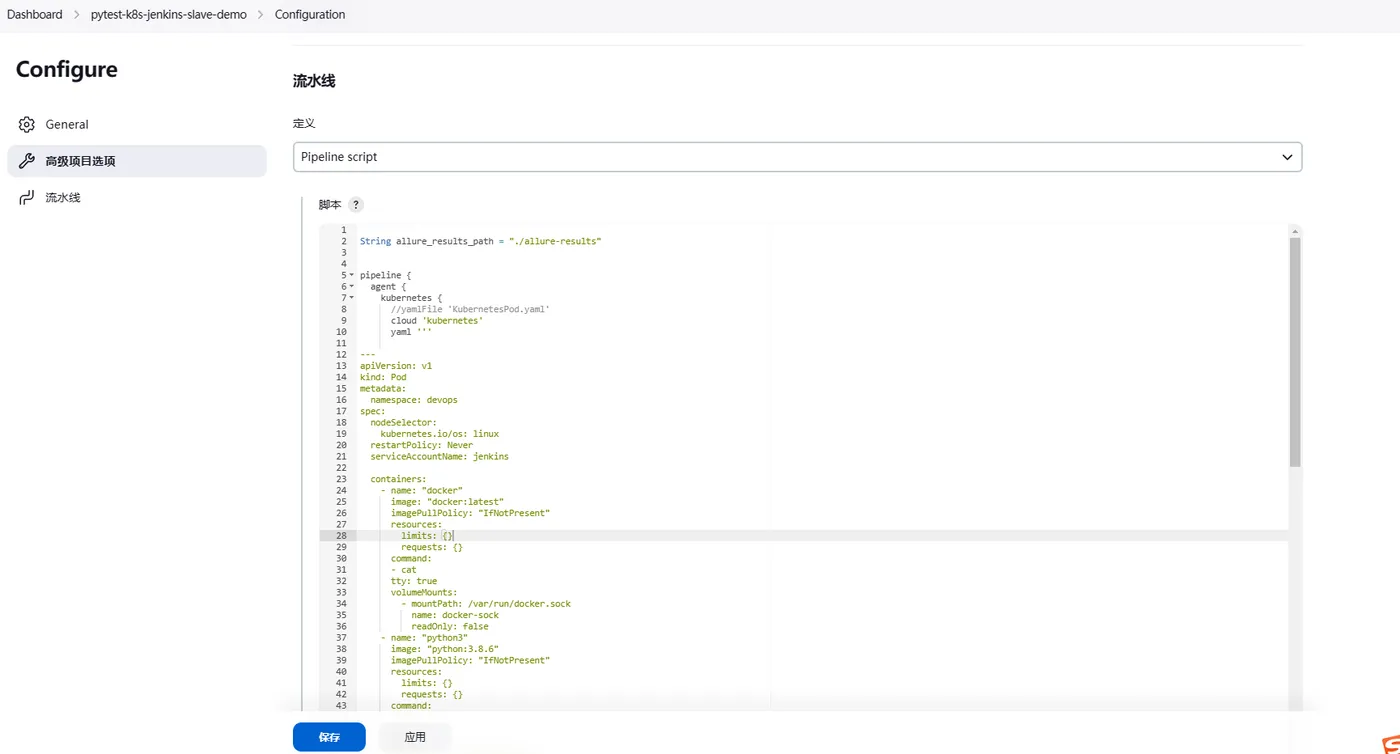Click the script editor vertical scrollbar thumb
The height and width of the screenshot is (754, 1400).
click(x=1295, y=352)
